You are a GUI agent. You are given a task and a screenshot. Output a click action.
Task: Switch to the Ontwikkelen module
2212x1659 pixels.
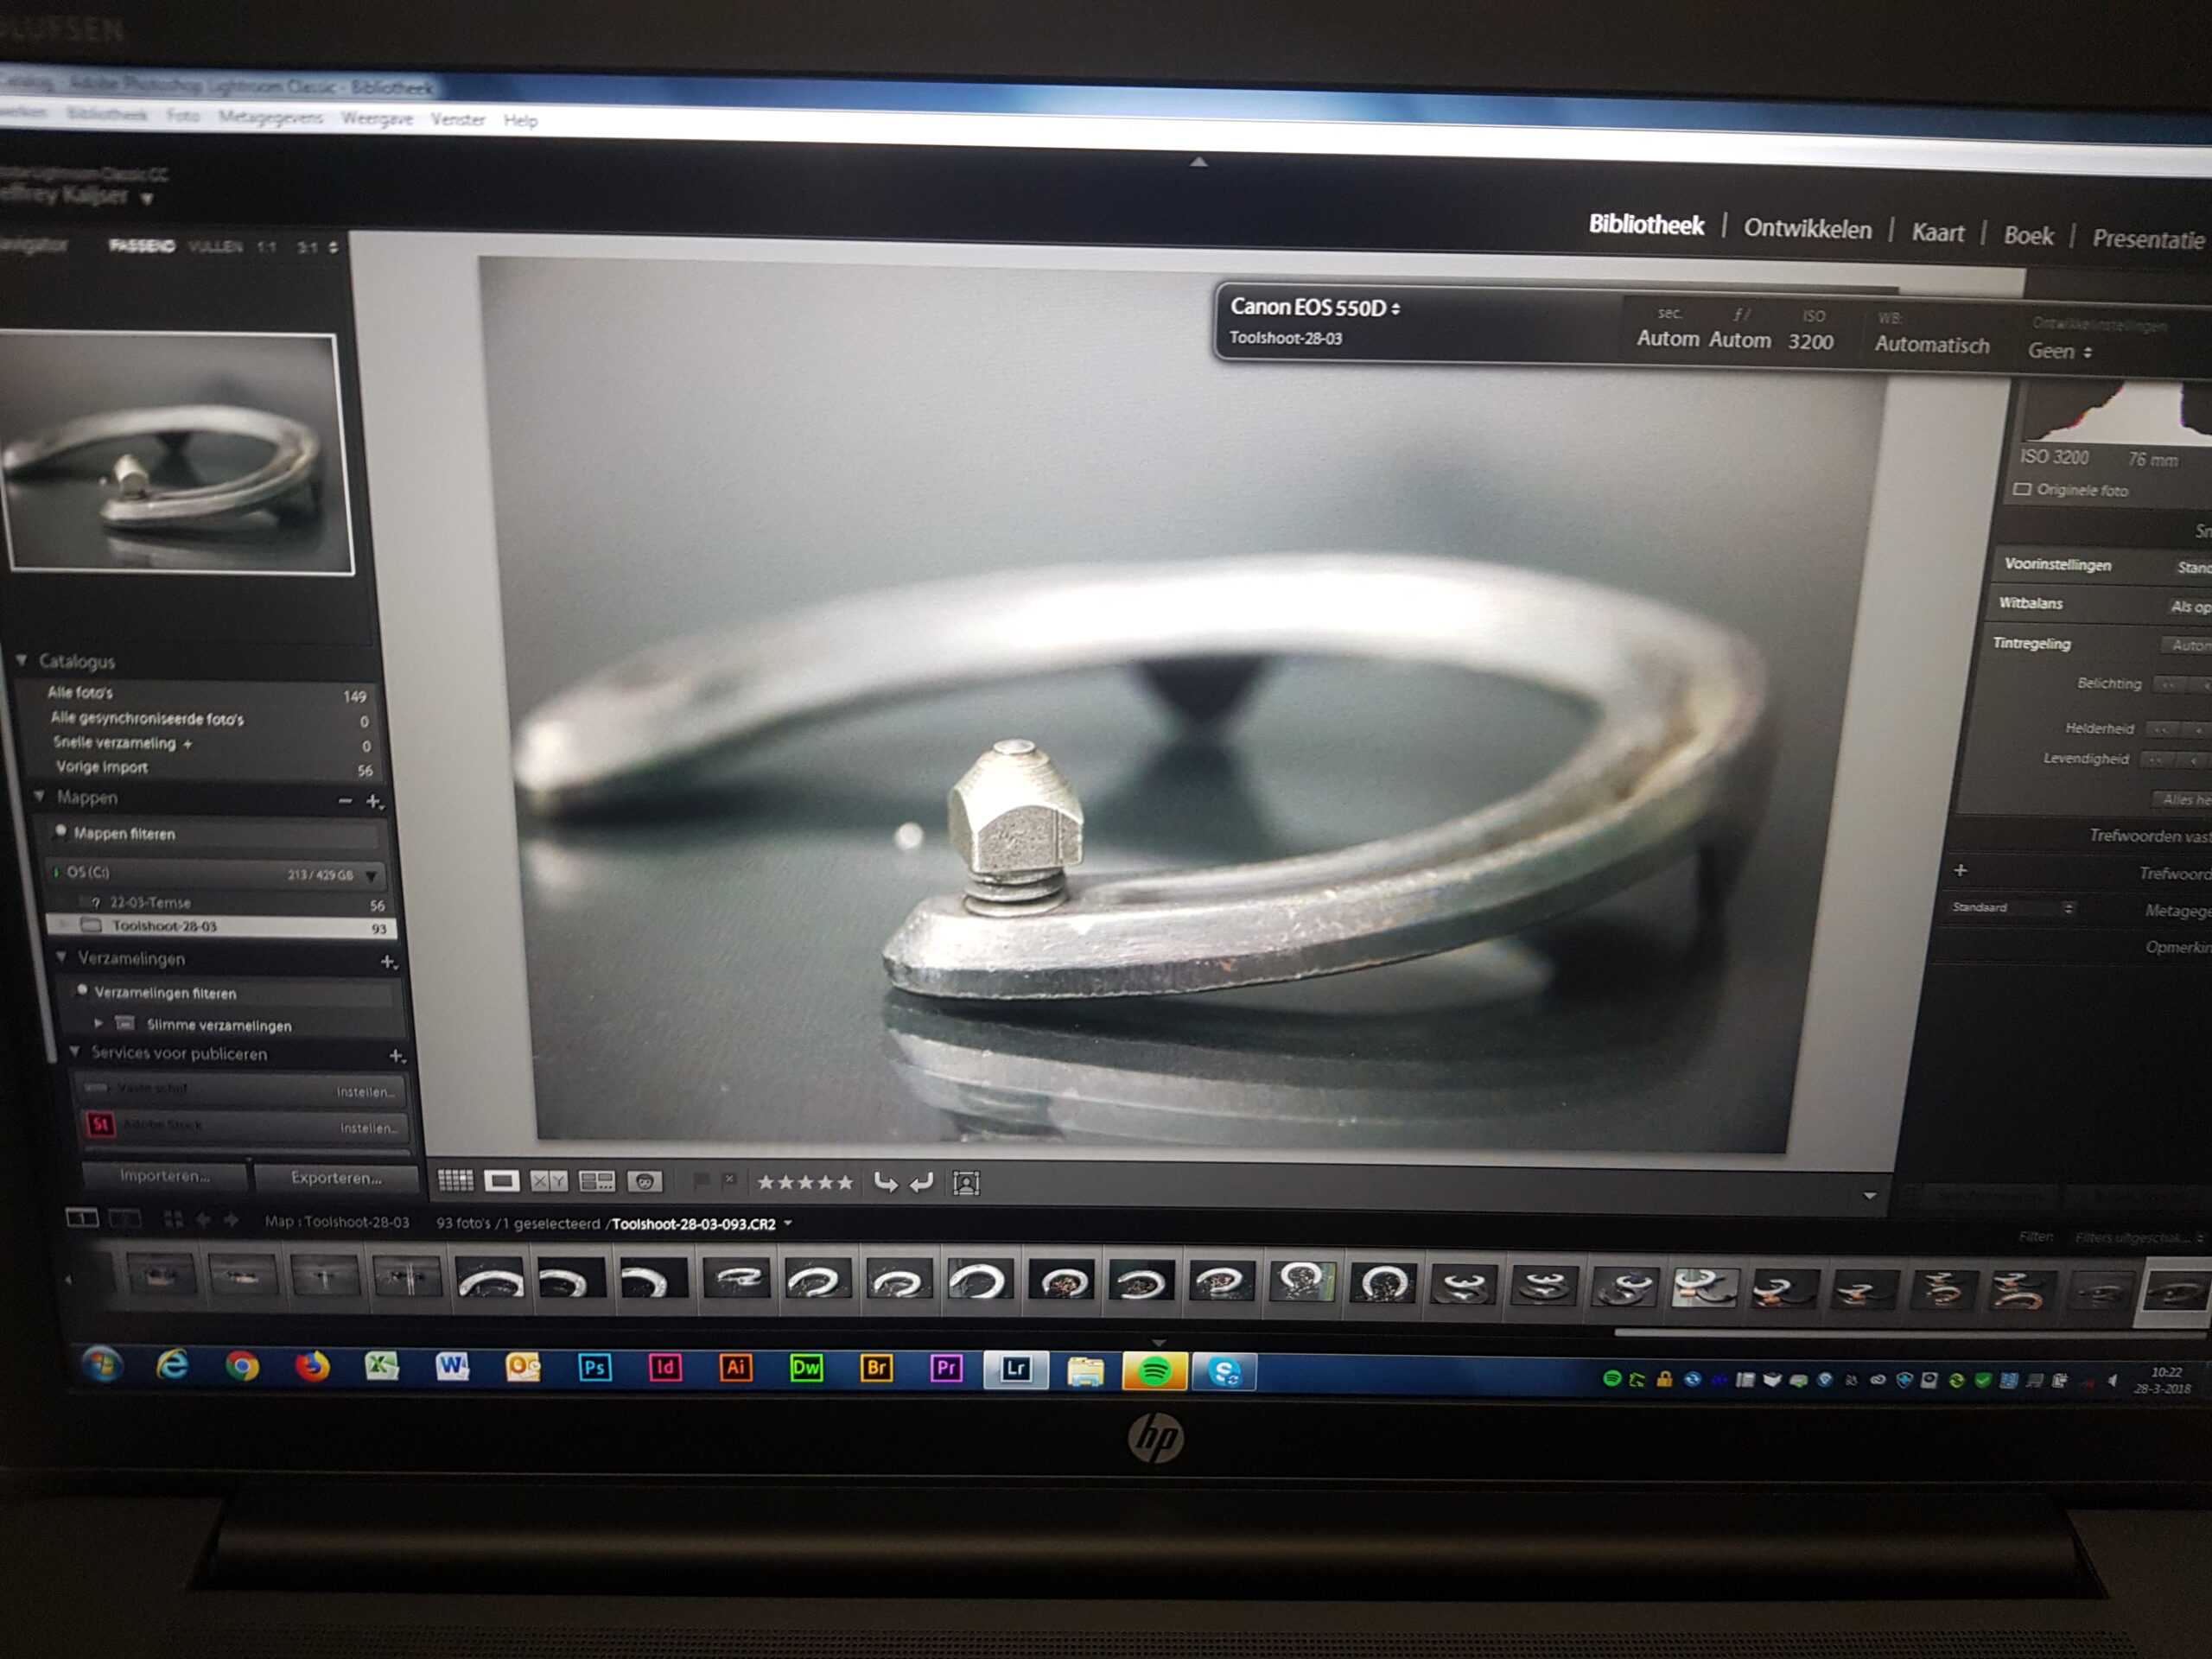[x=1807, y=229]
